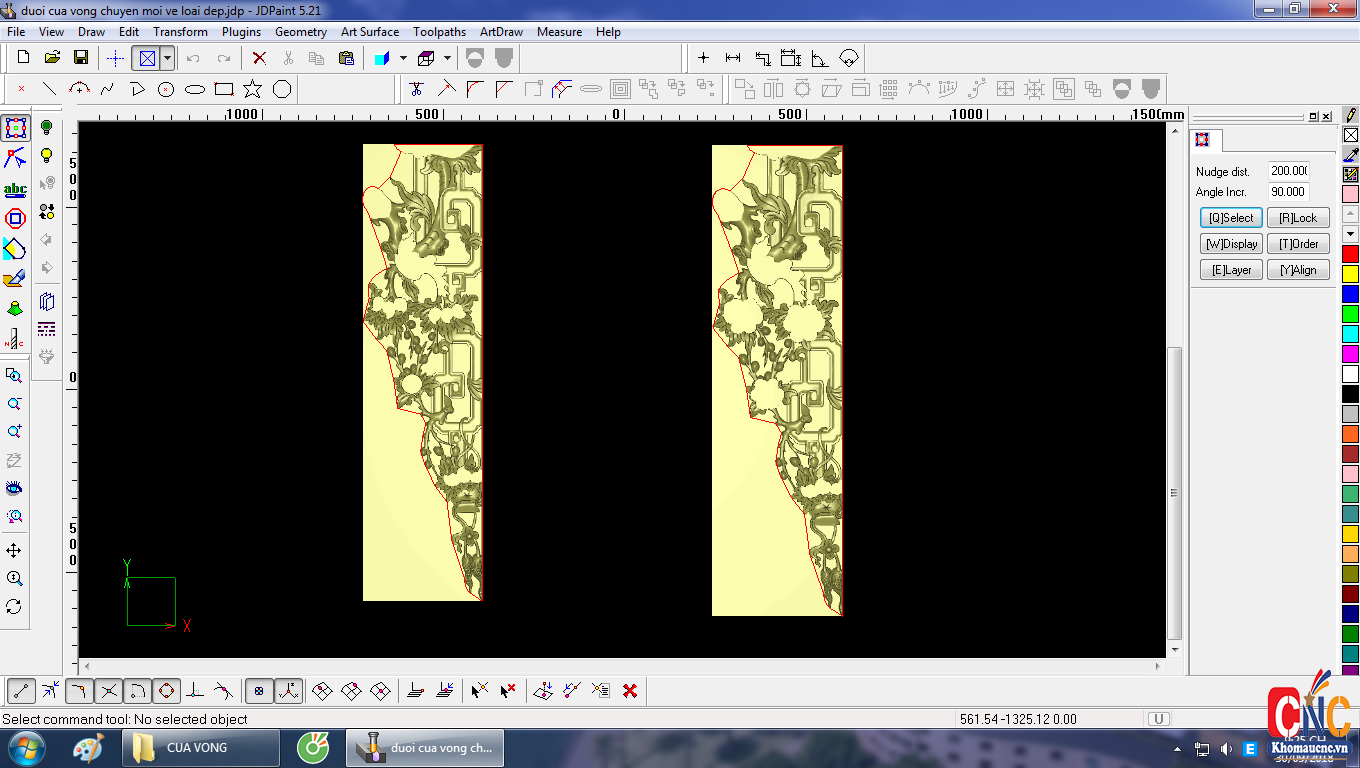The image size is (1360, 768).
Task: Select the star shape drawing tool
Action: point(253,89)
